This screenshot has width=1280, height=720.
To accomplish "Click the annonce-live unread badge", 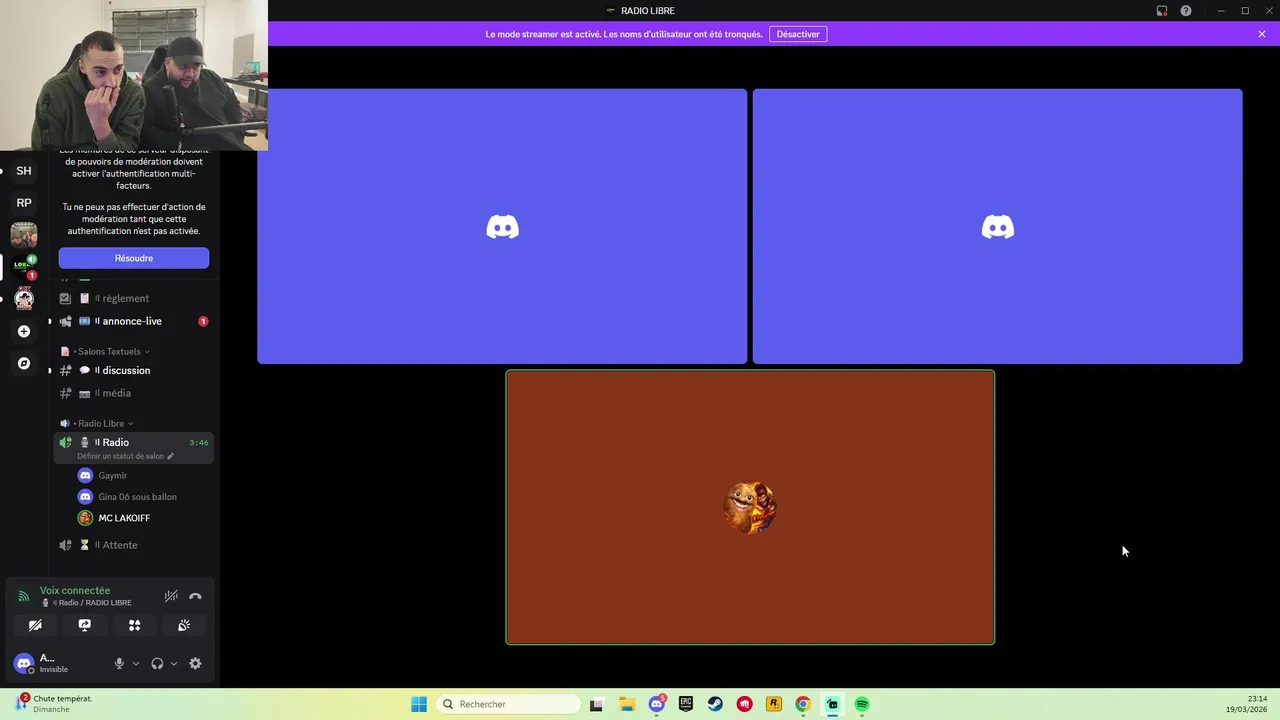I will click(x=203, y=321).
